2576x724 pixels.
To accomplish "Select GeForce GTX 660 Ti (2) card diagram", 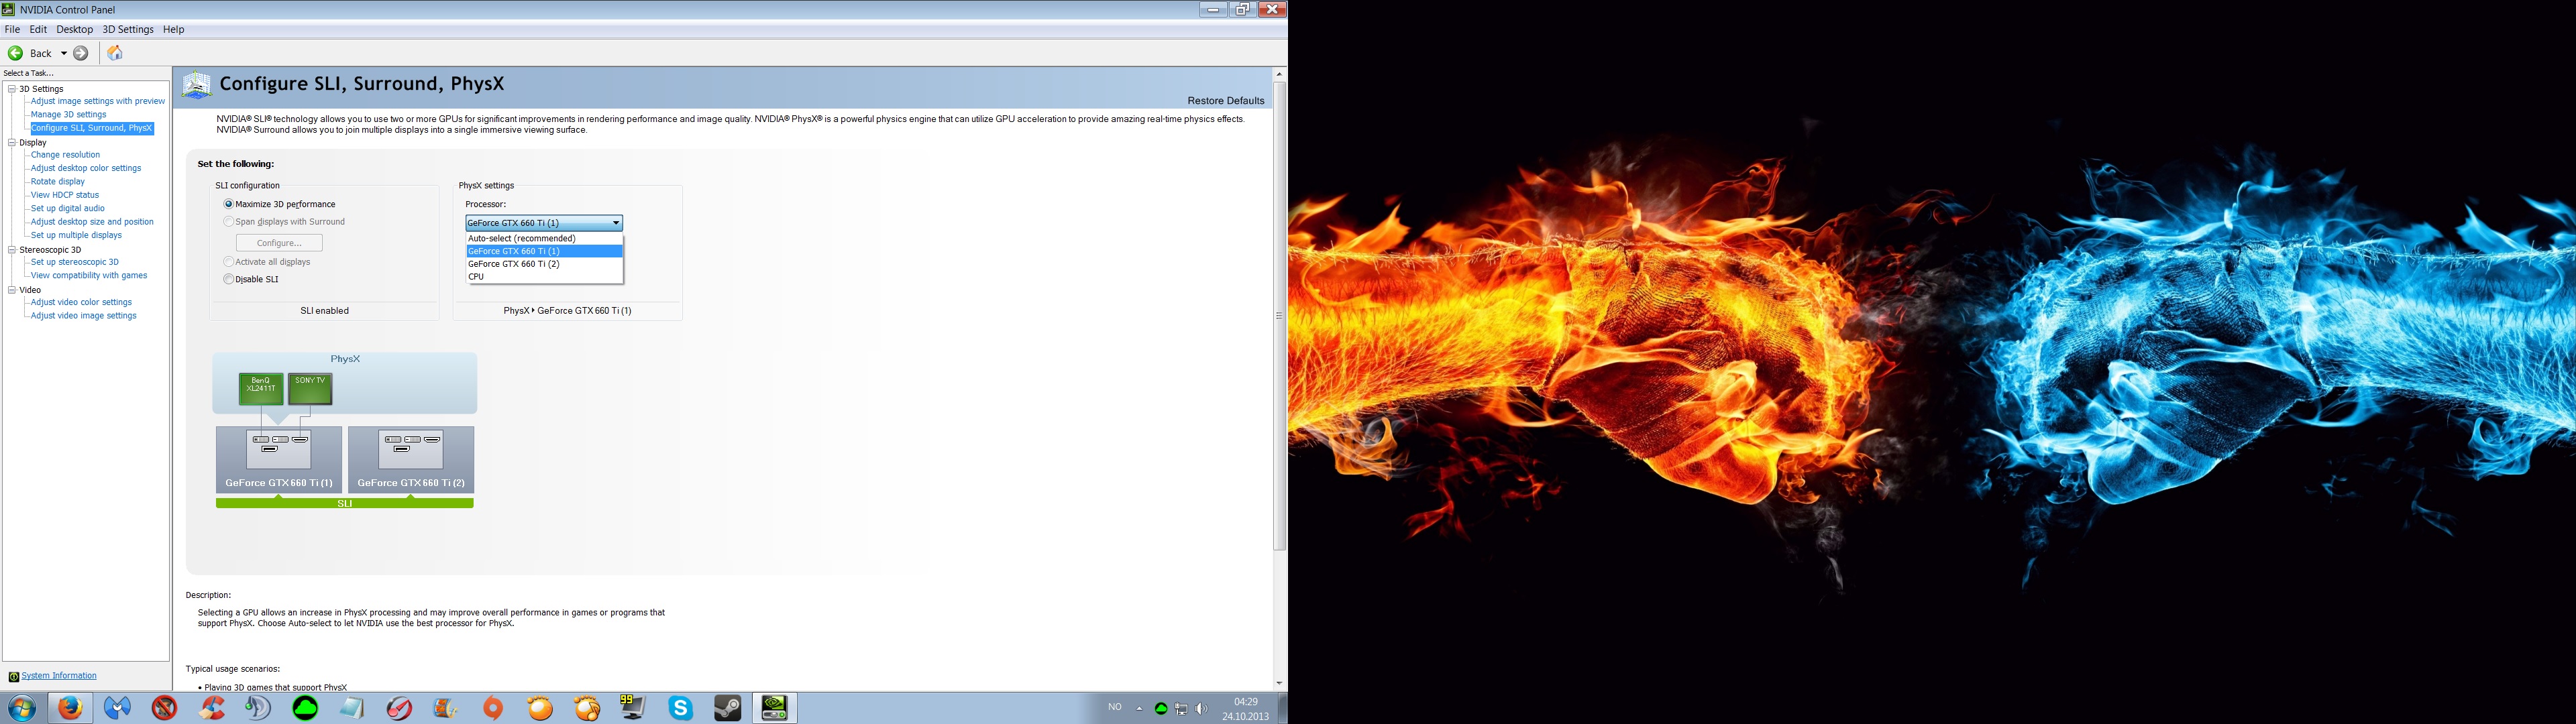I will point(411,460).
